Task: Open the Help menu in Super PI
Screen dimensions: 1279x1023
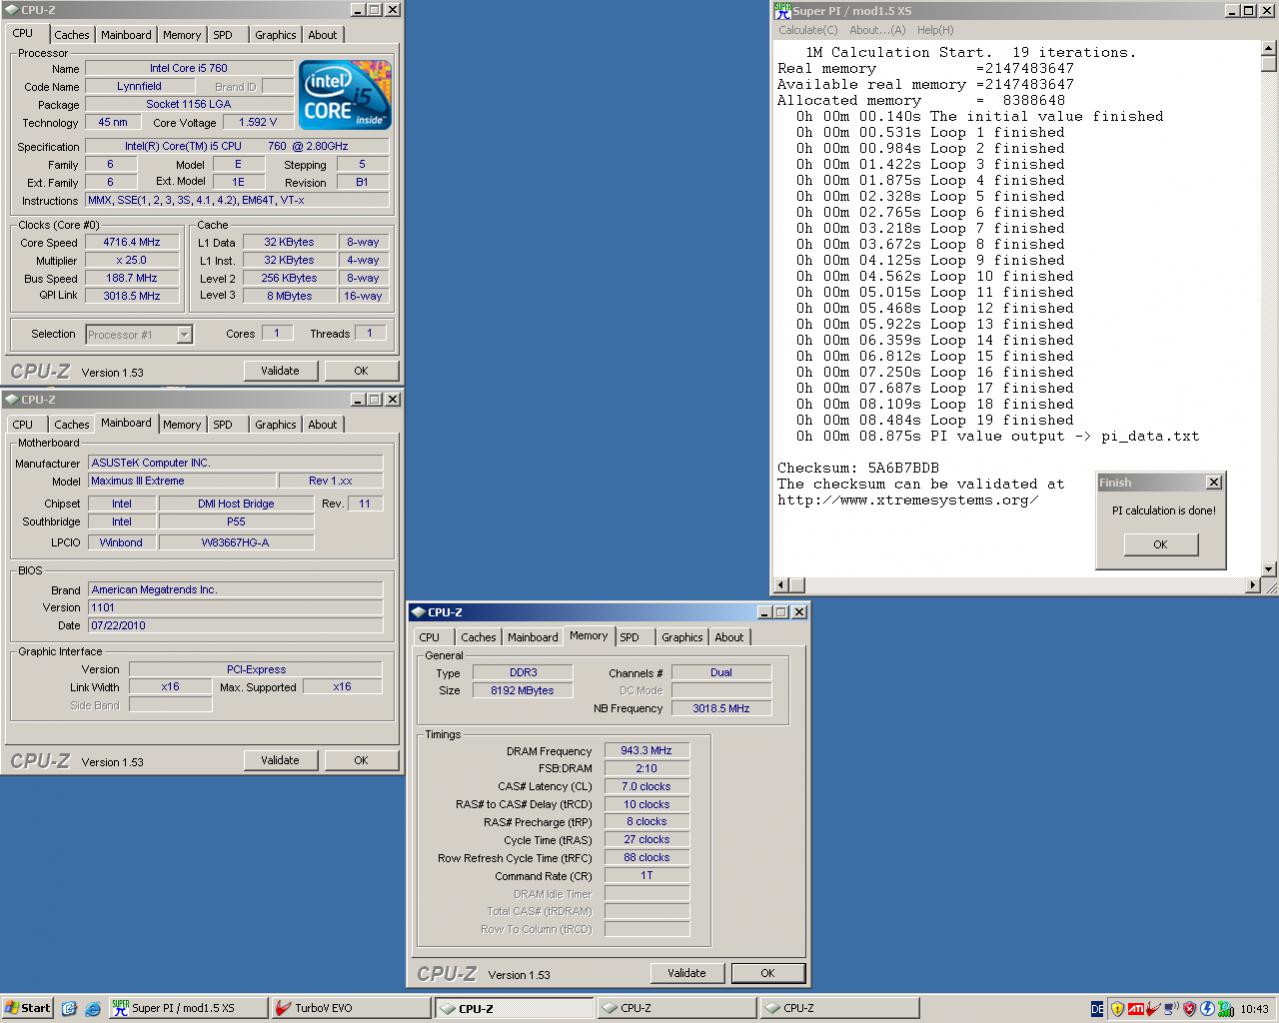Action: tap(935, 30)
